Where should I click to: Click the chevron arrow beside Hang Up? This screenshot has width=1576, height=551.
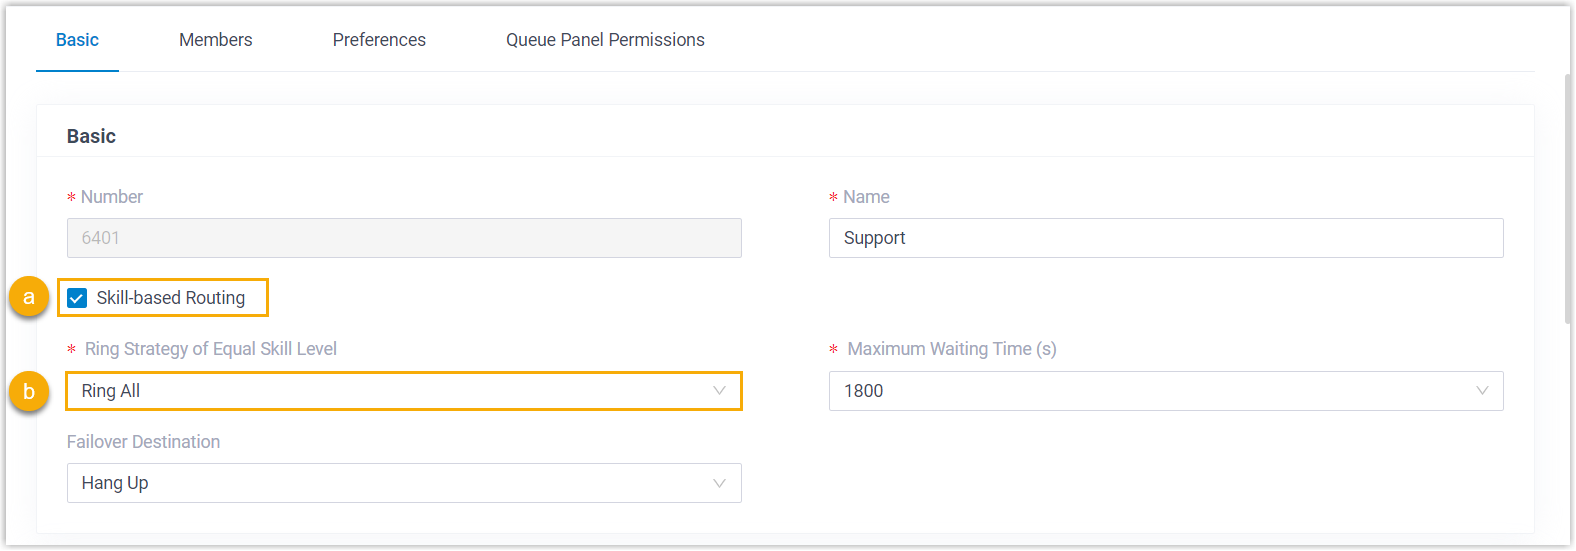(x=719, y=483)
